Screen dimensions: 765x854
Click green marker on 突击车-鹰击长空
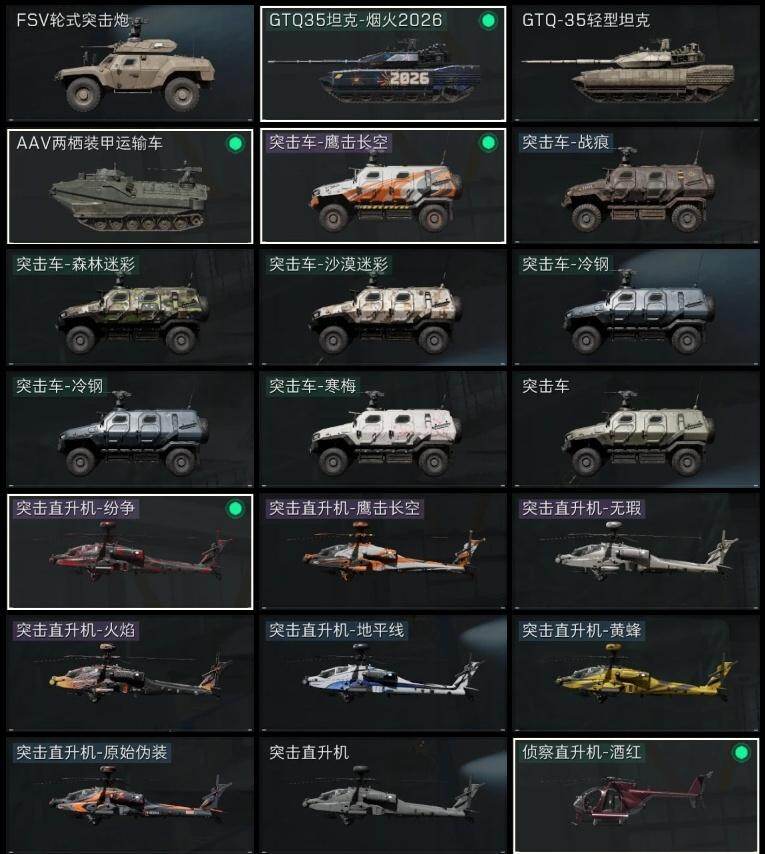(x=488, y=143)
